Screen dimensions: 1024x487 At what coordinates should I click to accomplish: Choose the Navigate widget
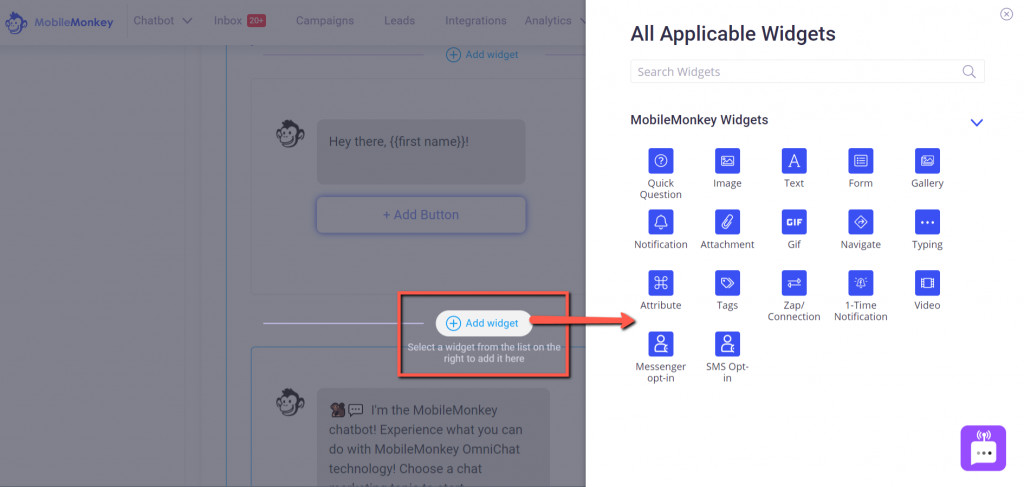coord(860,222)
